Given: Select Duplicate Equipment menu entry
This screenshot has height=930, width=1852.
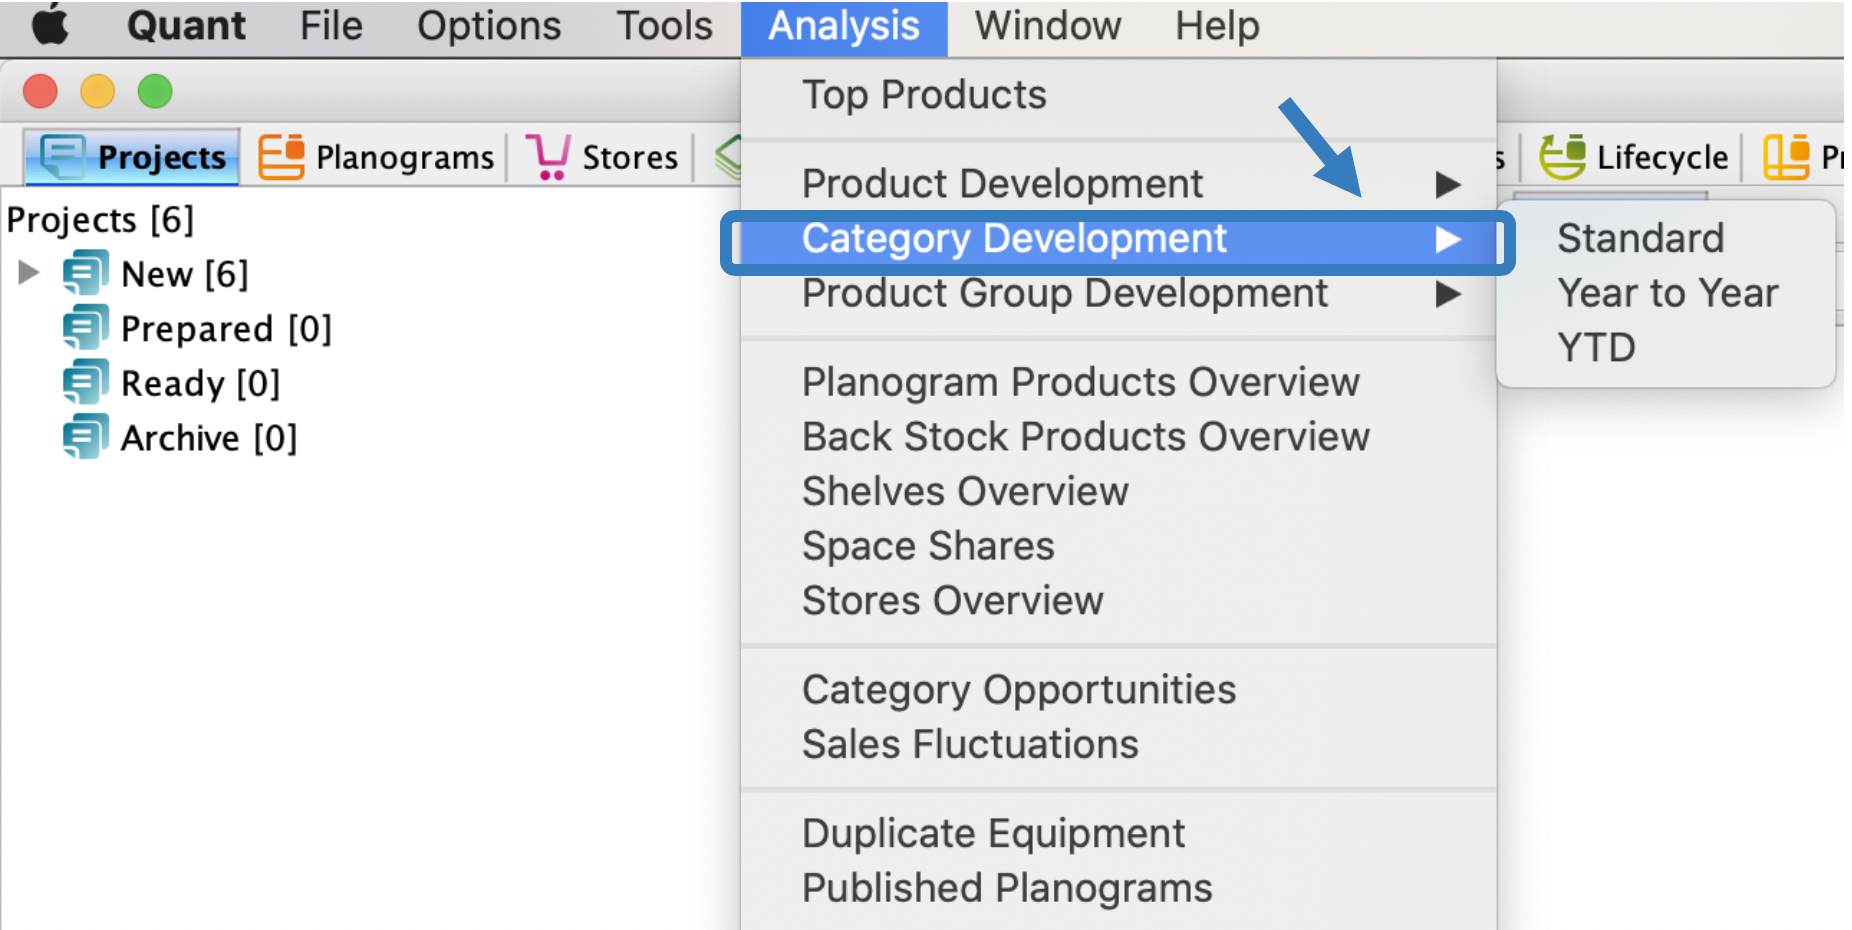Looking at the screenshot, I should pos(993,834).
